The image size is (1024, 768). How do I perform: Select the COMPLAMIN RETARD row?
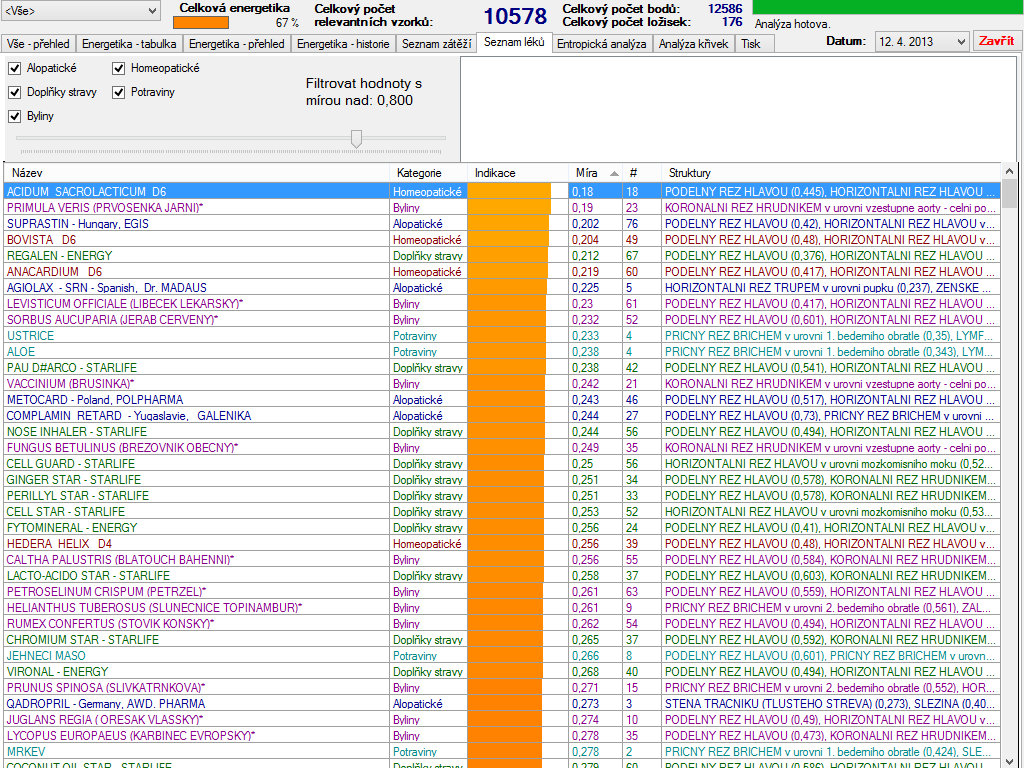pos(502,416)
